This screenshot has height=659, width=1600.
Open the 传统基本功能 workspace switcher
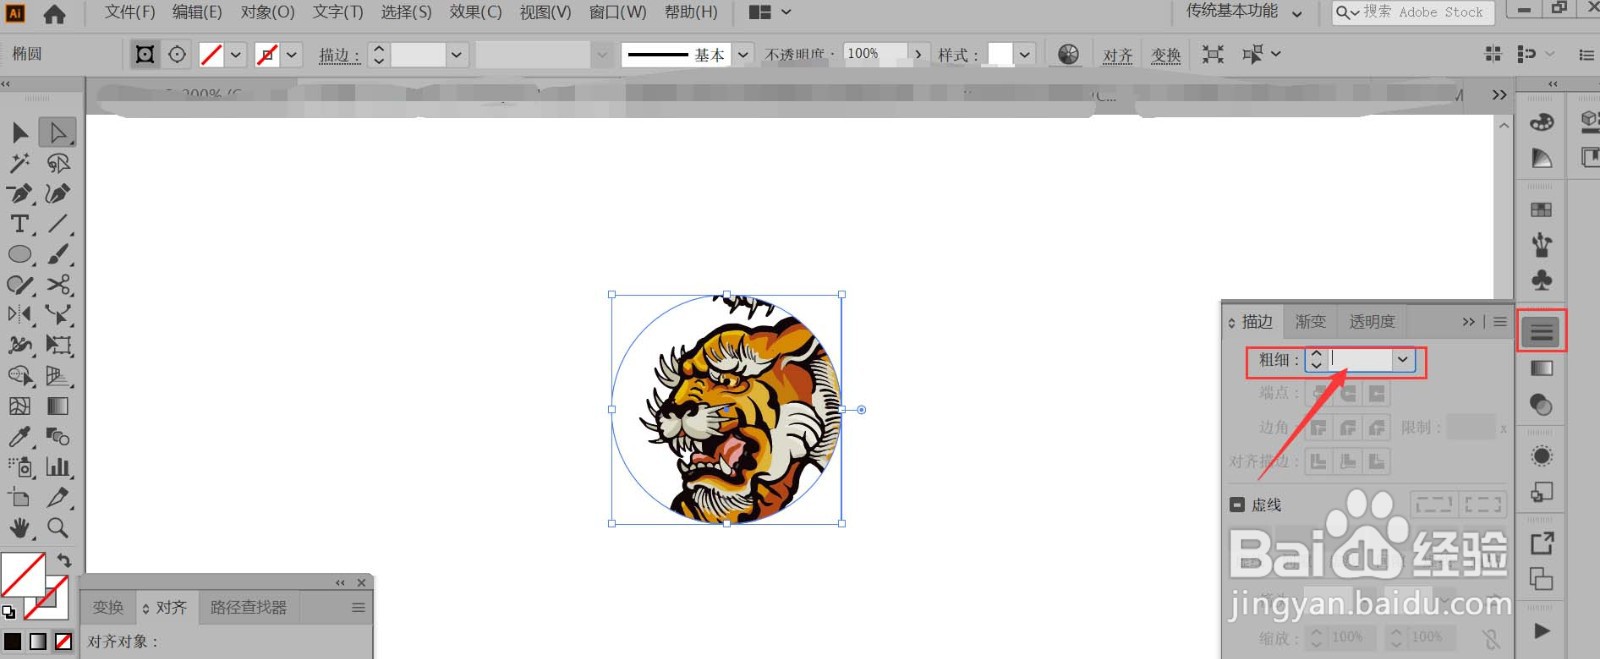pos(1244,12)
